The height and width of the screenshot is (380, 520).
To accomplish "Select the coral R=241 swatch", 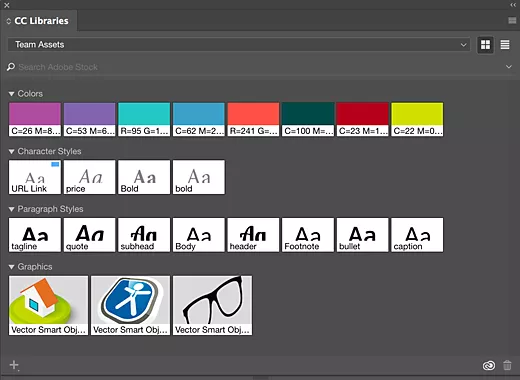I will pyautogui.click(x=253, y=119).
